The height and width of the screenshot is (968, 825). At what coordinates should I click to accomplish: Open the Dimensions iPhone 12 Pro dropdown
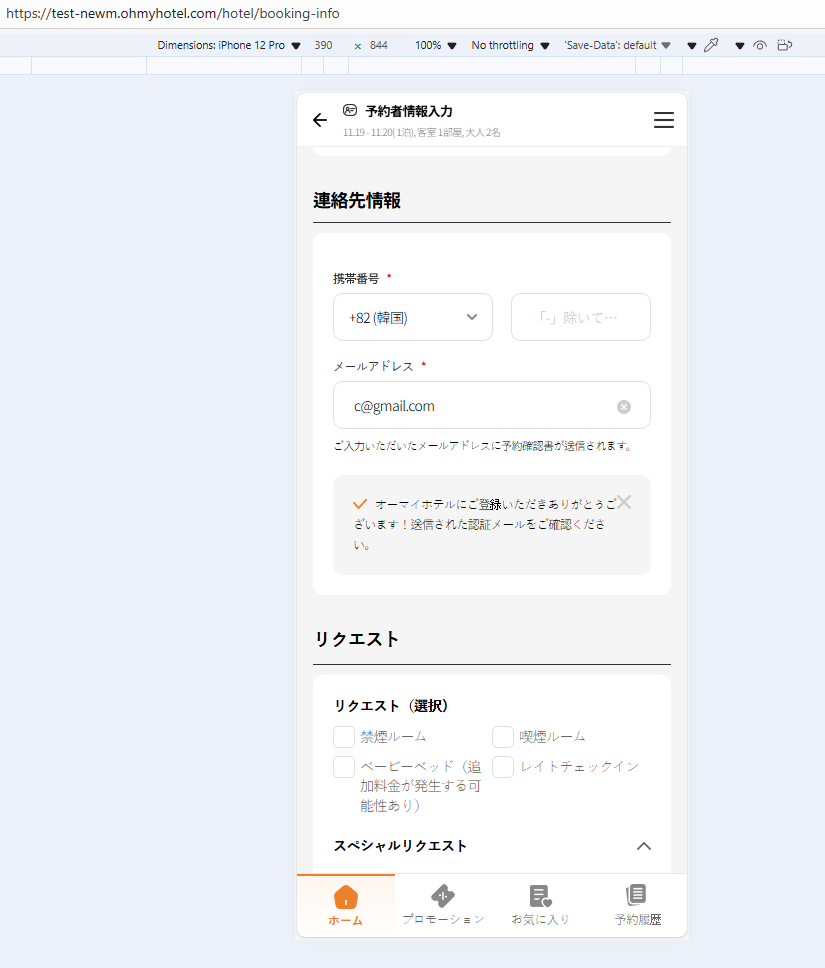click(x=228, y=45)
